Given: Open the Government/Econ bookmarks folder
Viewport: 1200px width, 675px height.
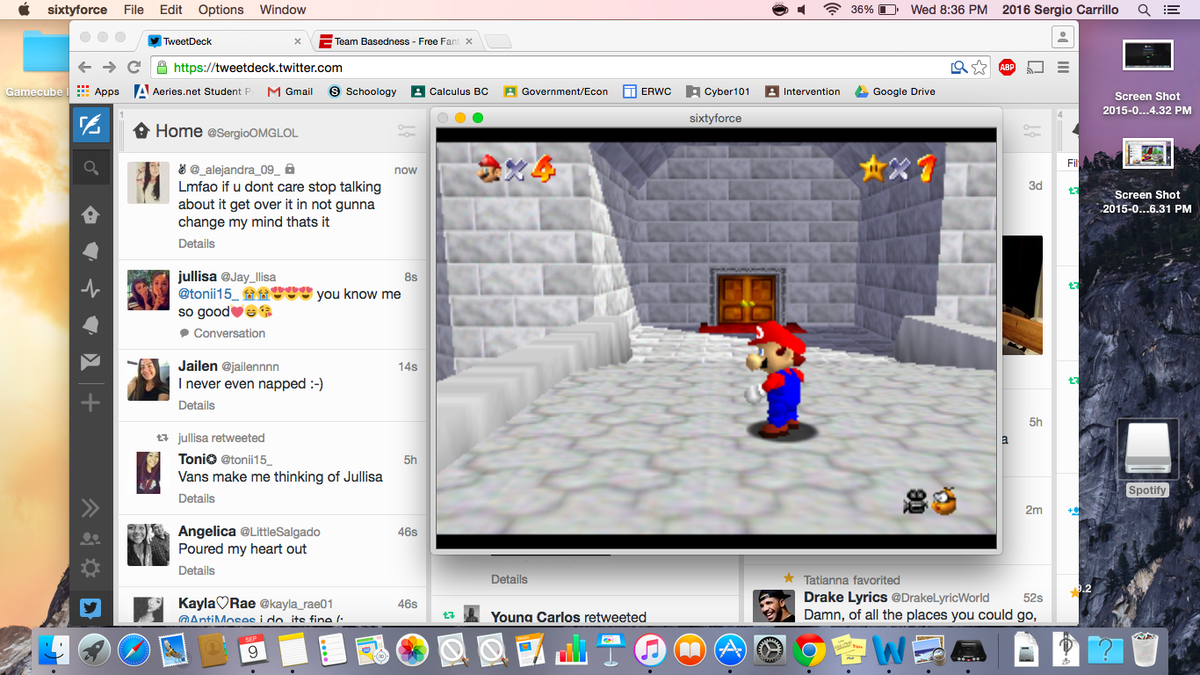Looking at the screenshot, I should pos(556,91).
